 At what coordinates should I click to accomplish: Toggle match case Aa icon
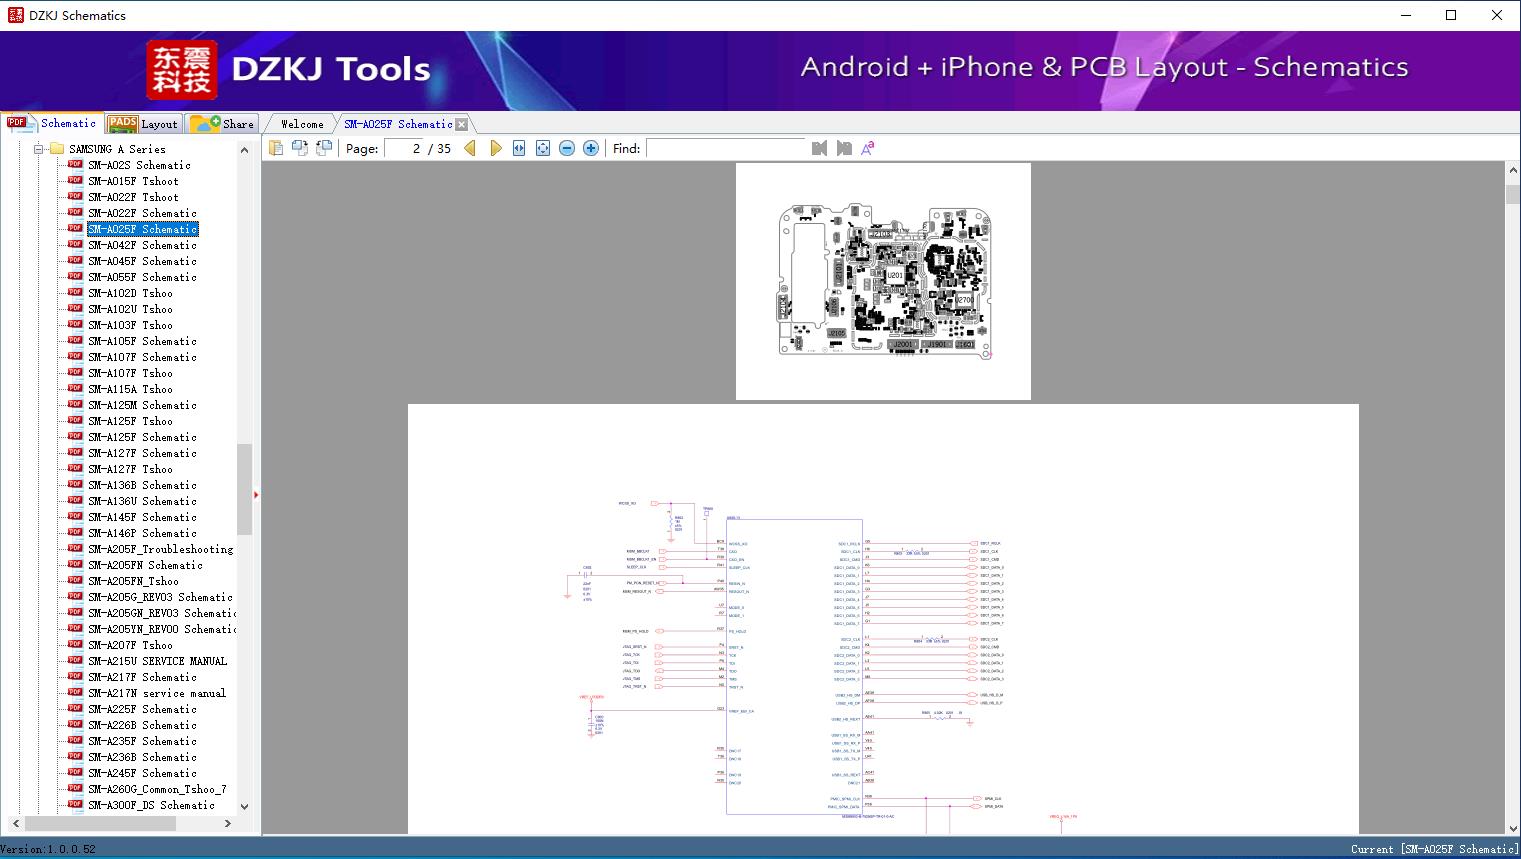tap(868, 148)
